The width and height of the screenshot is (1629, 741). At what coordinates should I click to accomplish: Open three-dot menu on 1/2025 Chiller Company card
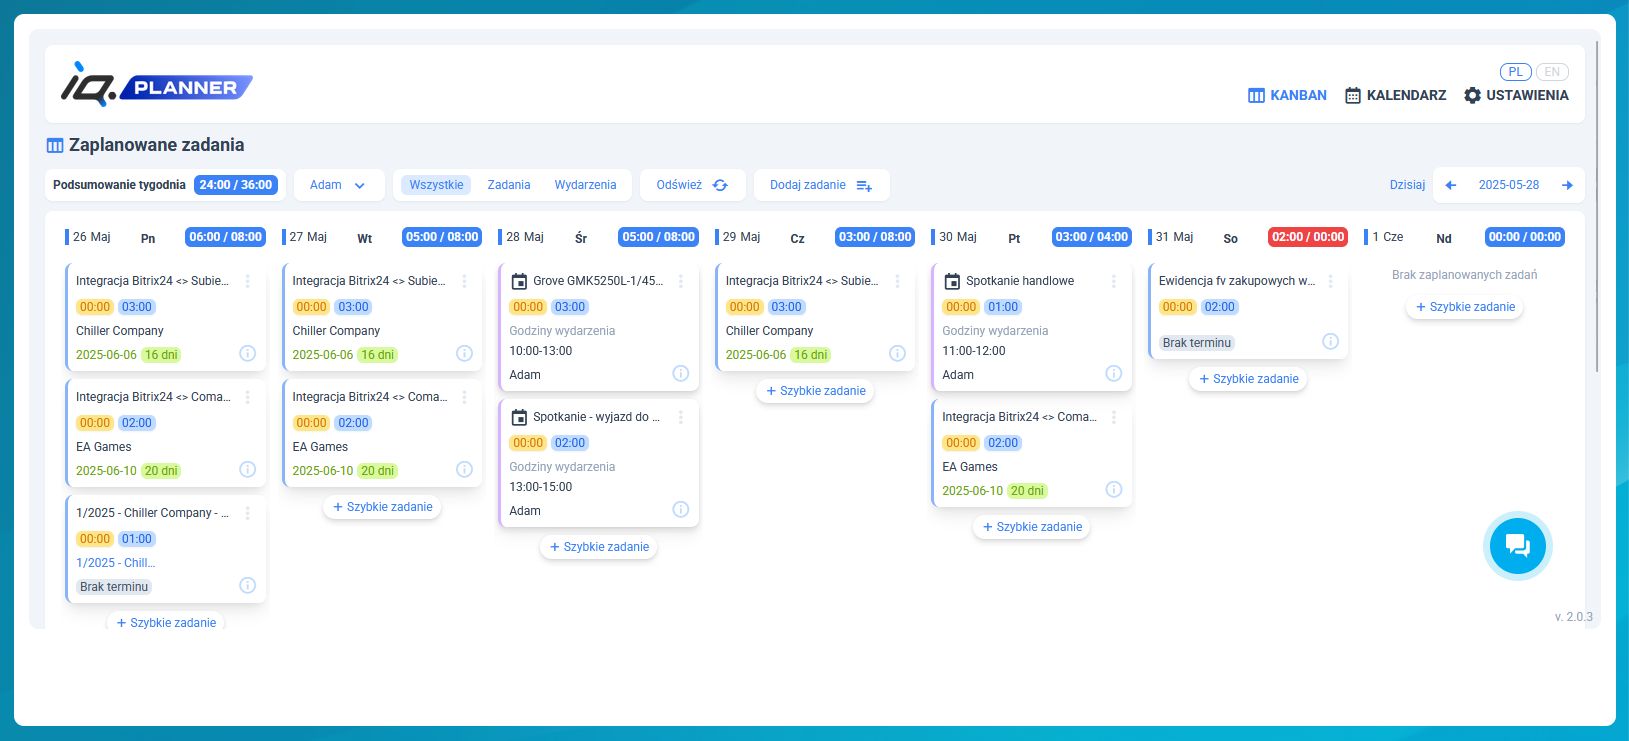pyautogui.click(x=248, y=513)
